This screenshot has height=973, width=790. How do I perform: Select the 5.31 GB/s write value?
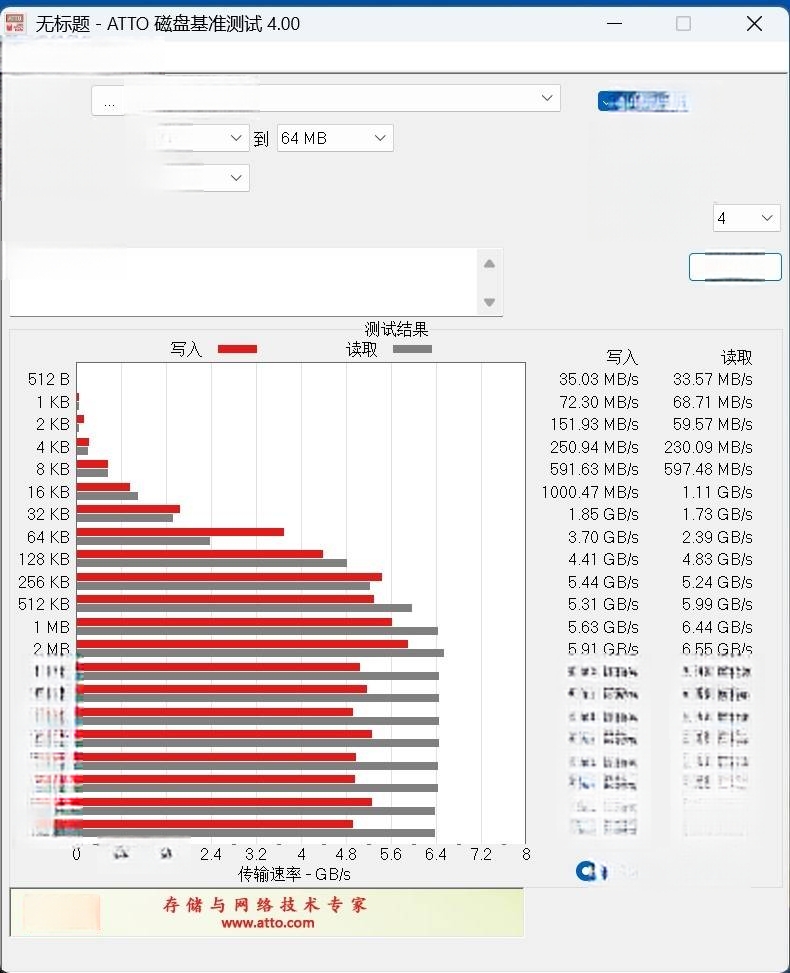603,604
